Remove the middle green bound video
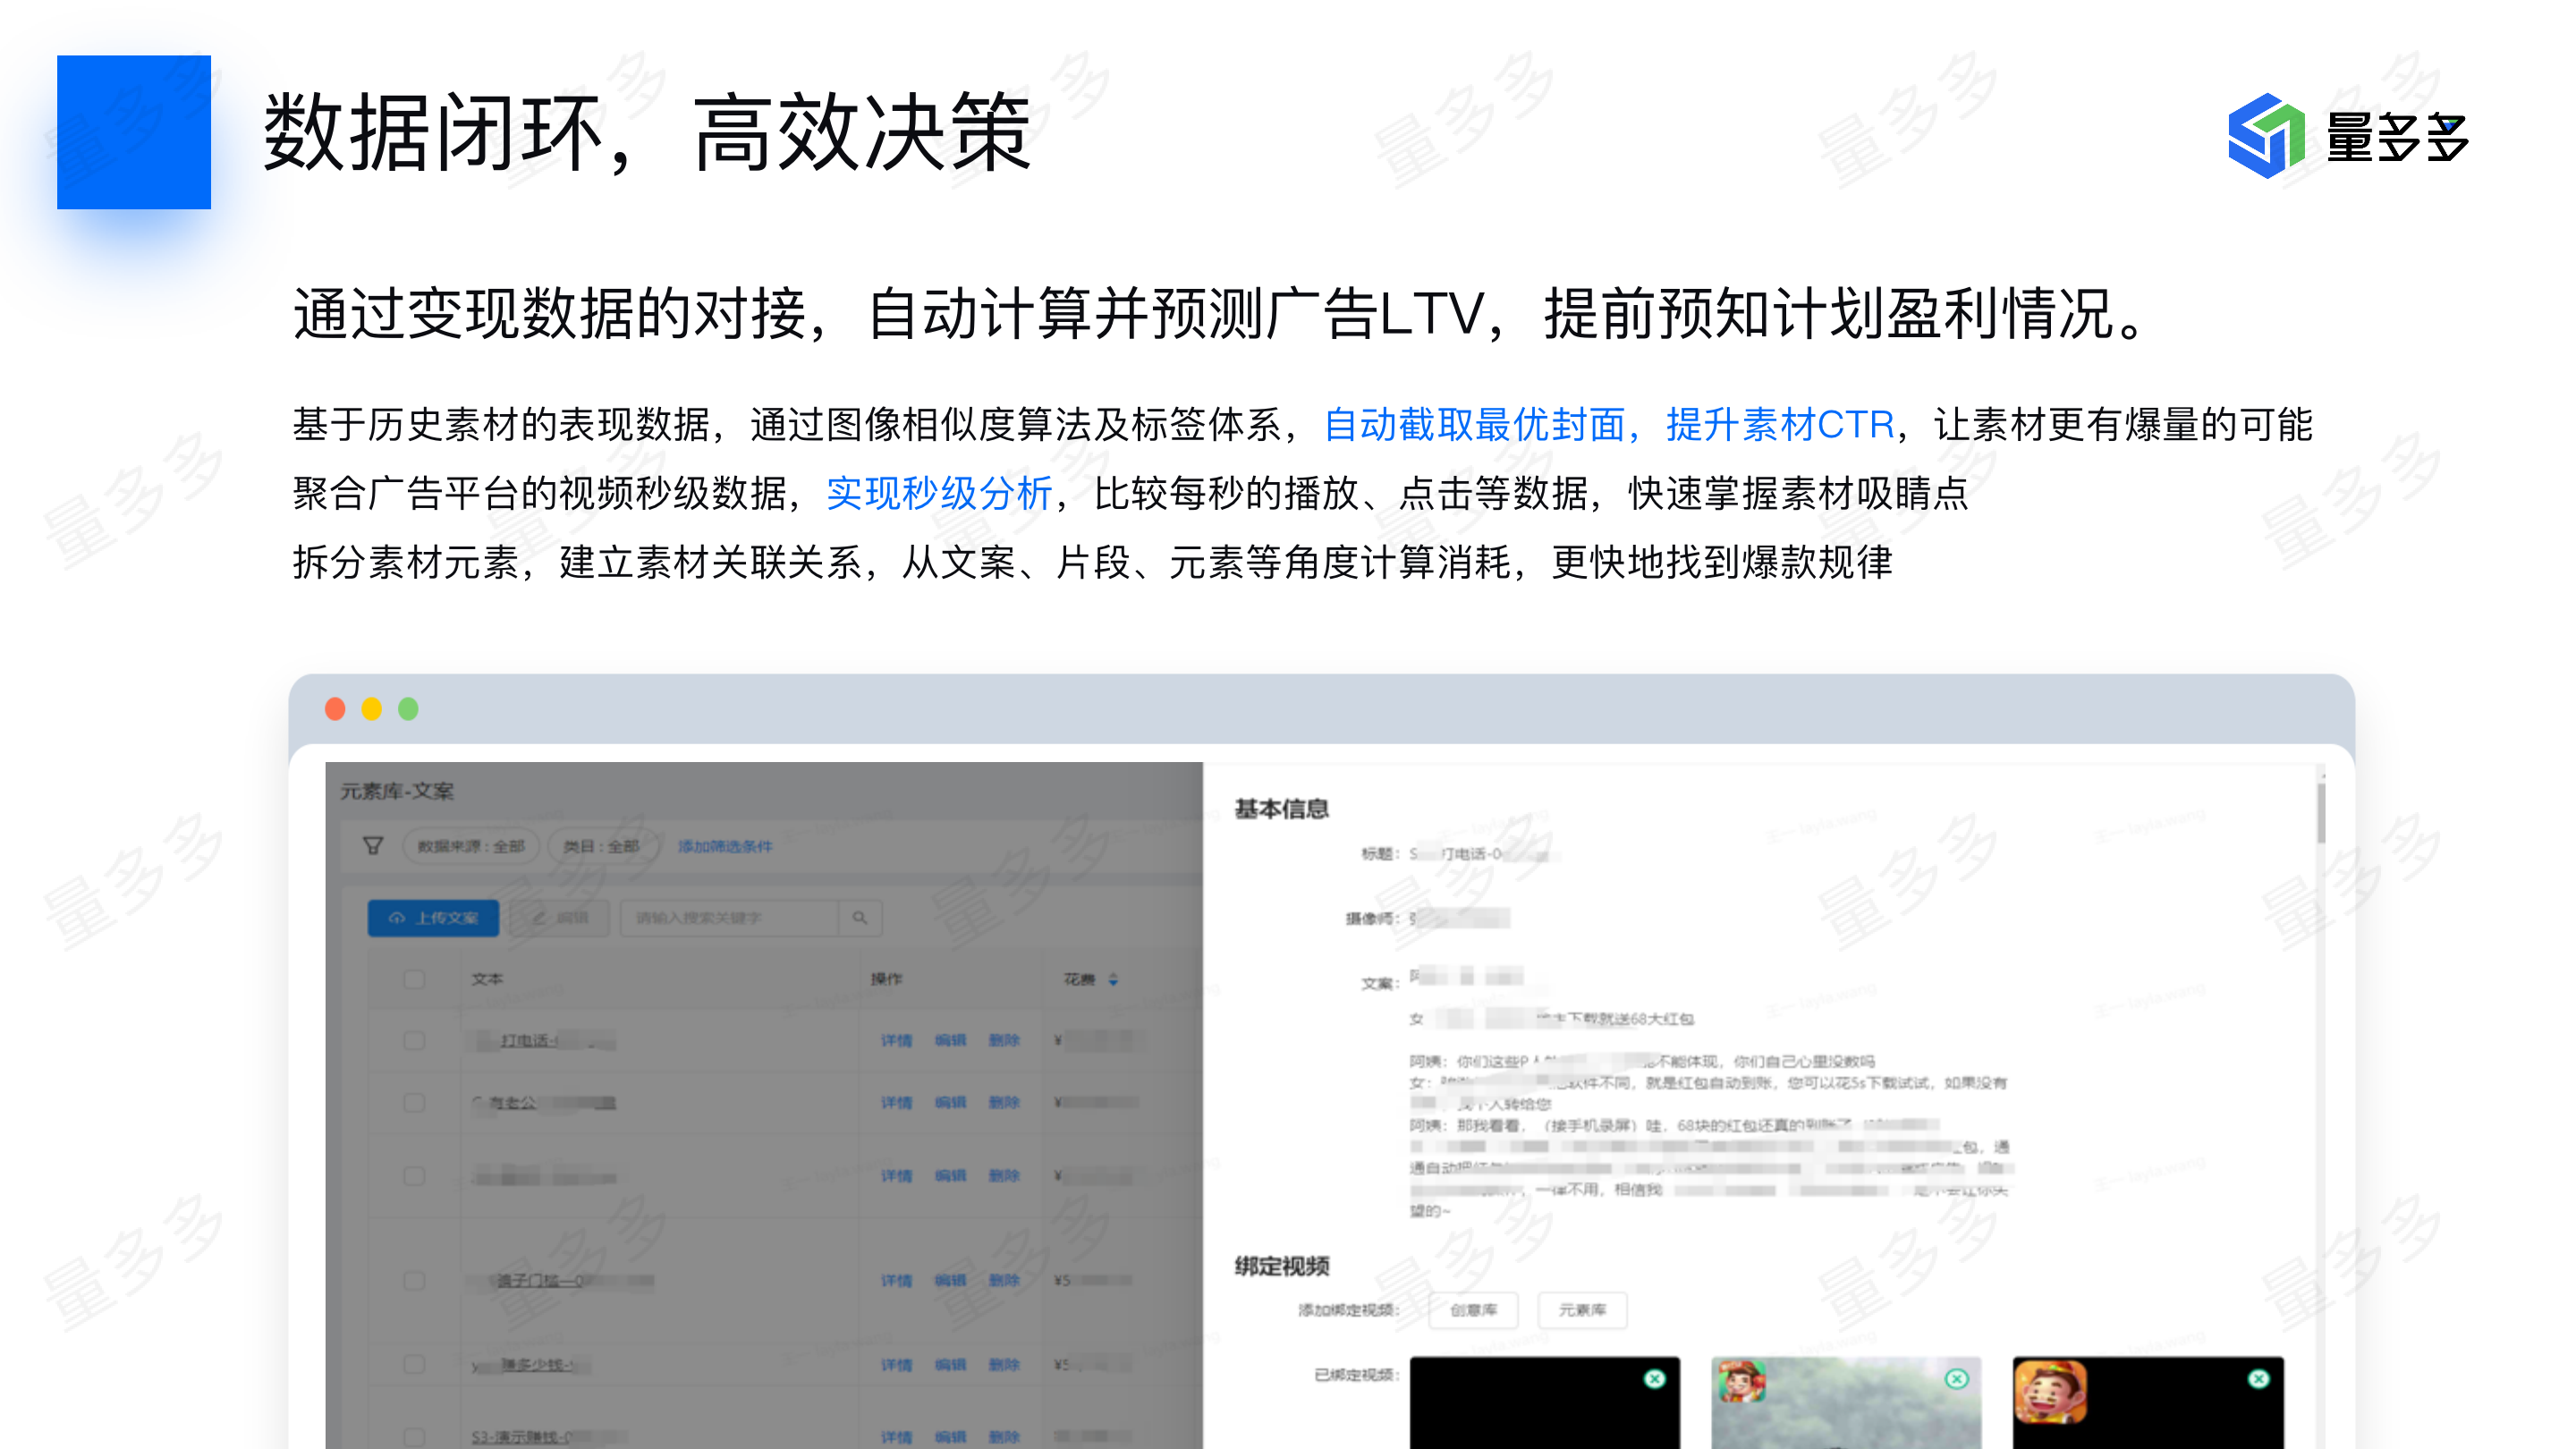 pyautogui.click(x=1956, y=1378)
